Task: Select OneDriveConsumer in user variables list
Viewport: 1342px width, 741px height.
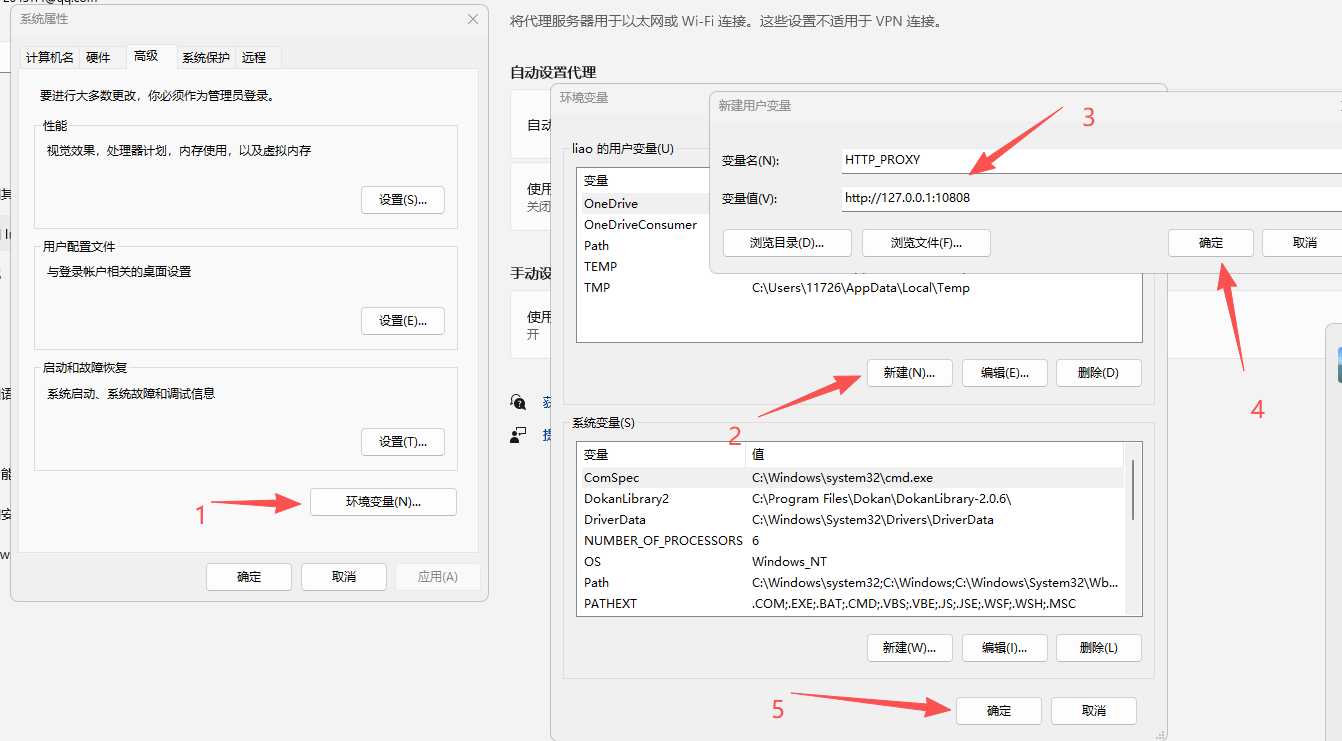Action: 640,225
